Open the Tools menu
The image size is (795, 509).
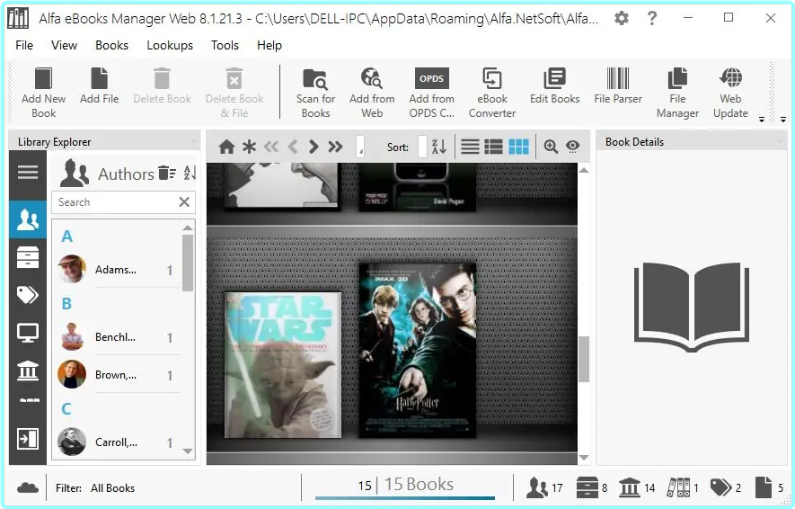pos(225,45)
